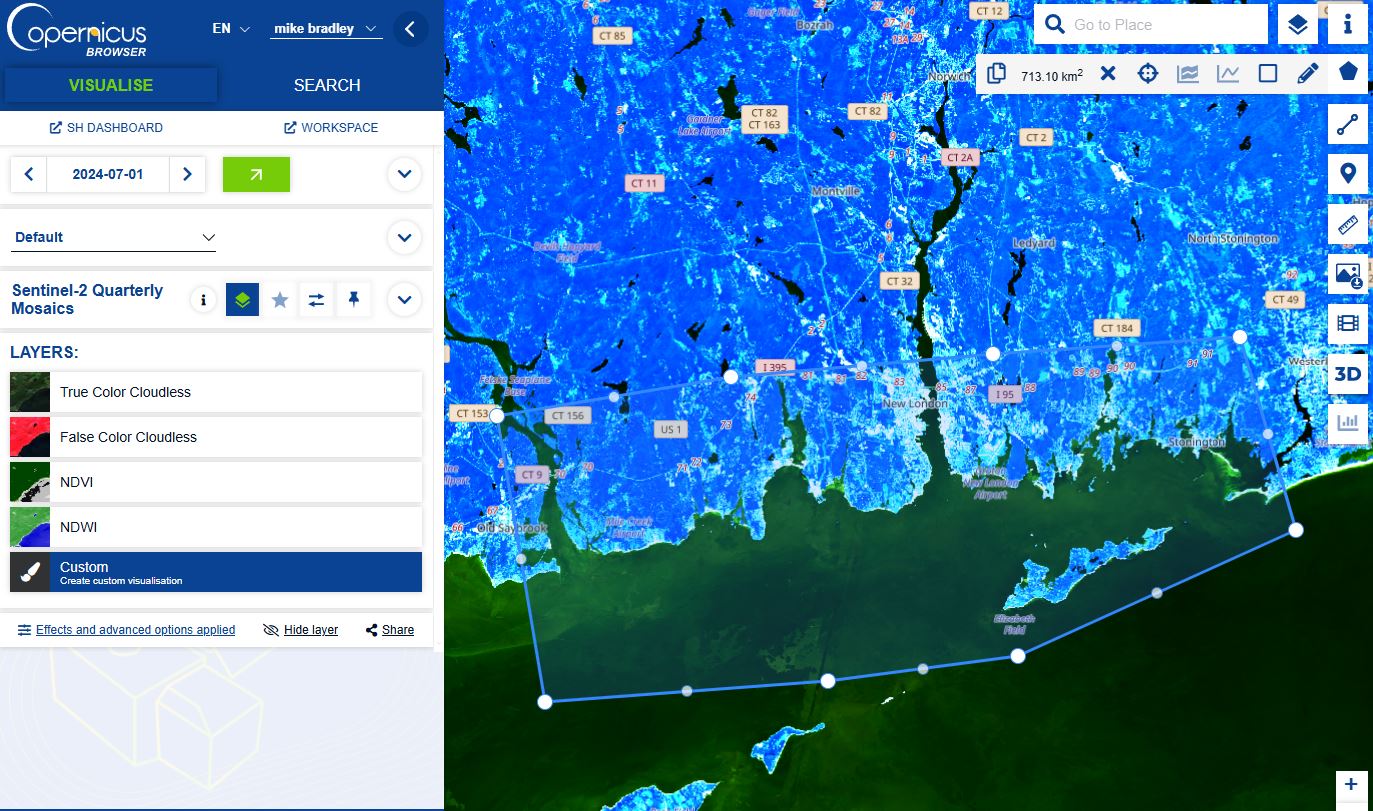Toggle the compare swap arrows icon
The height and width of the screenshot is (811, 1373).
pyautogui.click(x=317, y=299)
